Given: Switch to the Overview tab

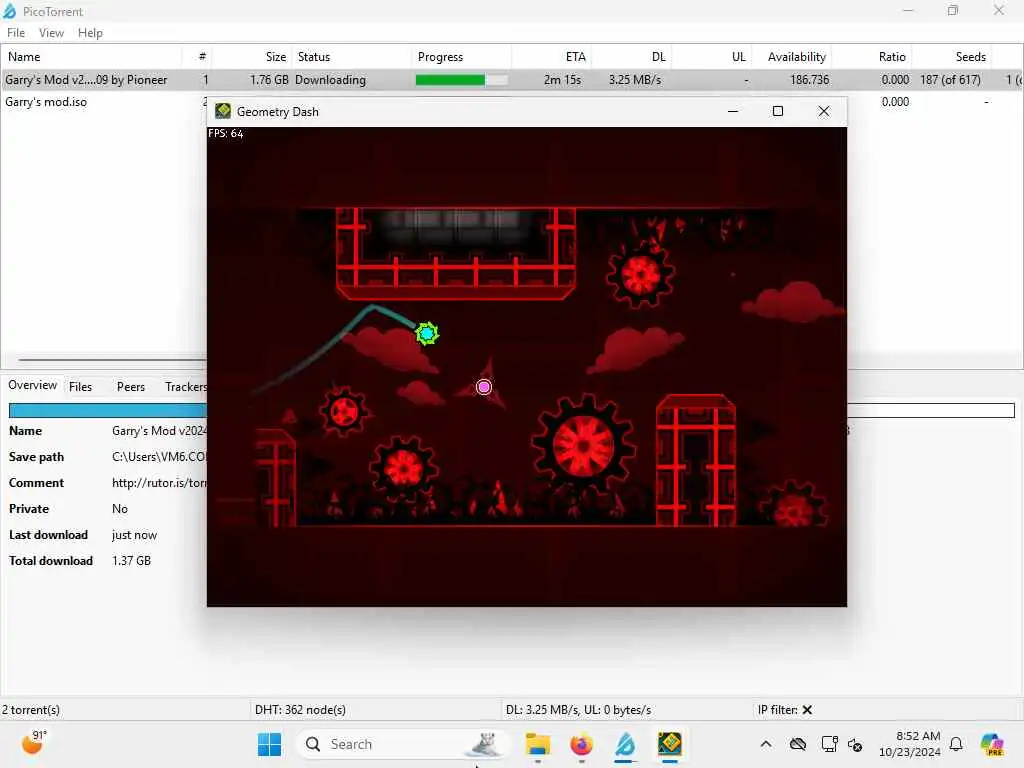Looking at the screenshot, I should (x=32, y=385).
